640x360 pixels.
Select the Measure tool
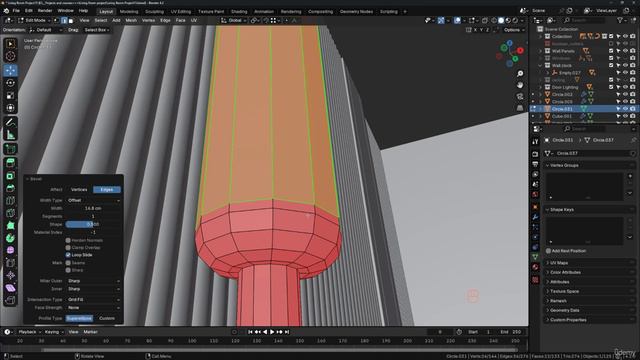click(x=11, y=135)
